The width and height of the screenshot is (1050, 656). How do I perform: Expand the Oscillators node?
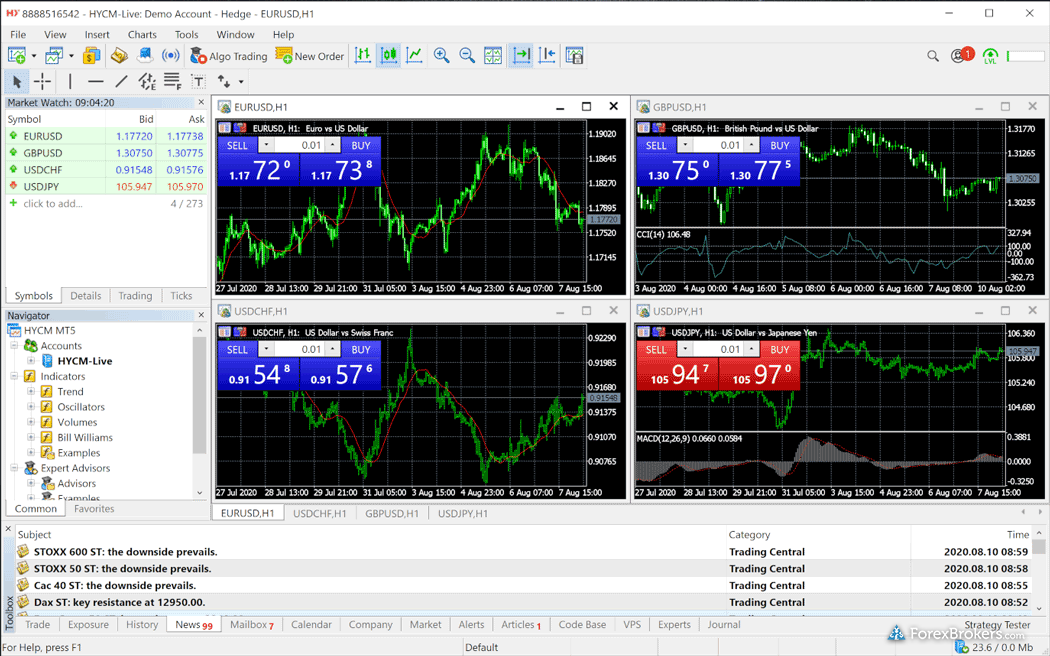(x=31, y=407)
